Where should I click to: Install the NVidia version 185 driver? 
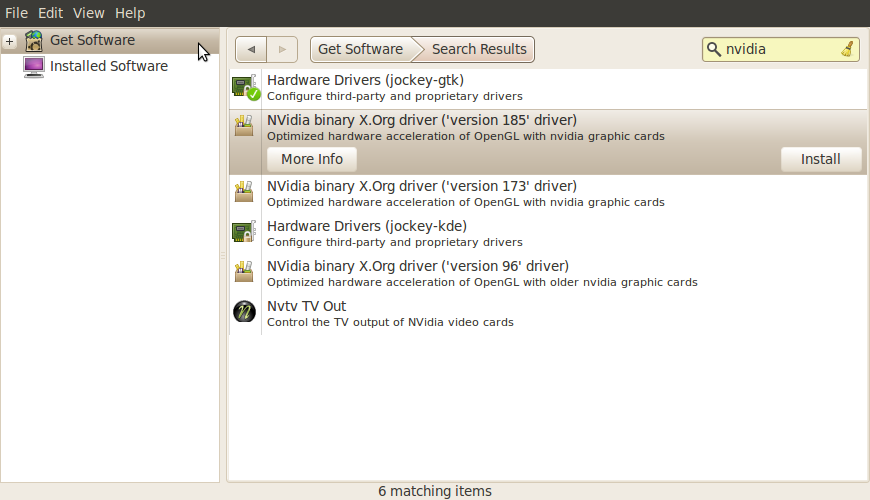click(821, 159)
